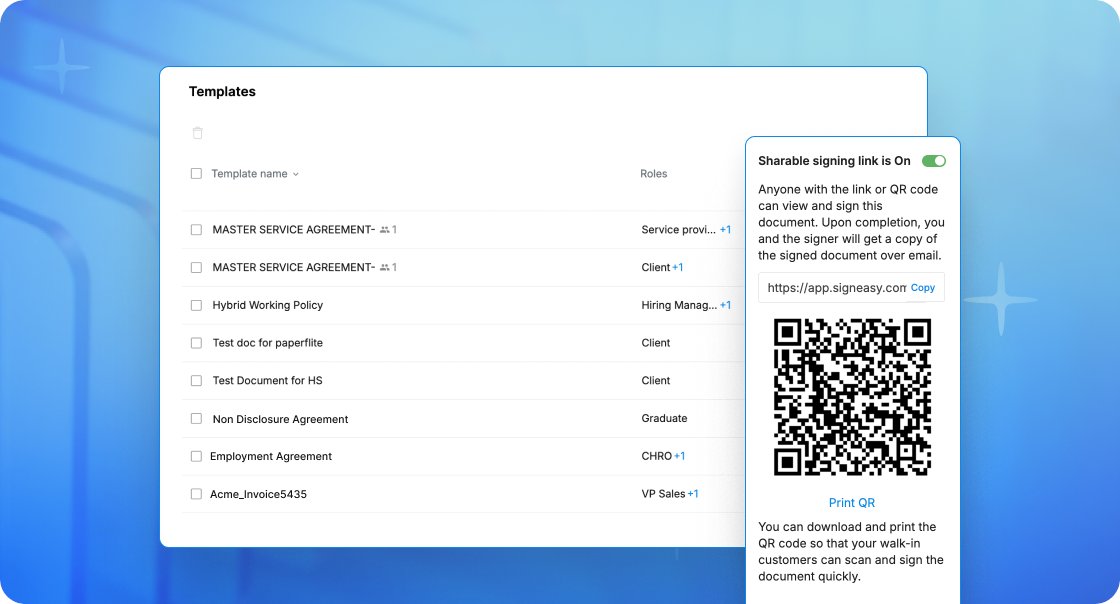Click the QR code image
1120x604 pixels.
click(x=852, y=397)
